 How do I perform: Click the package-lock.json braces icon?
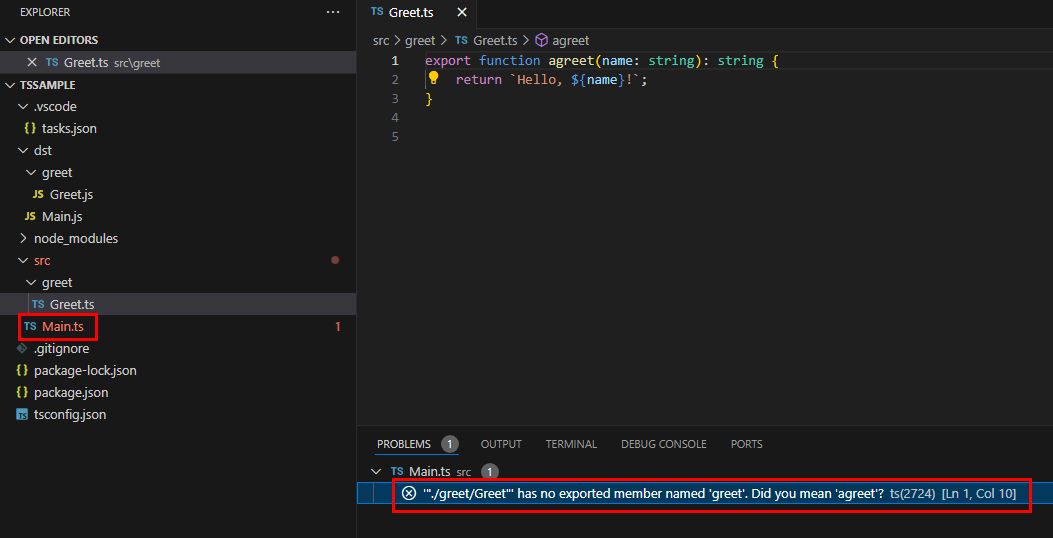tap(22, 371)
